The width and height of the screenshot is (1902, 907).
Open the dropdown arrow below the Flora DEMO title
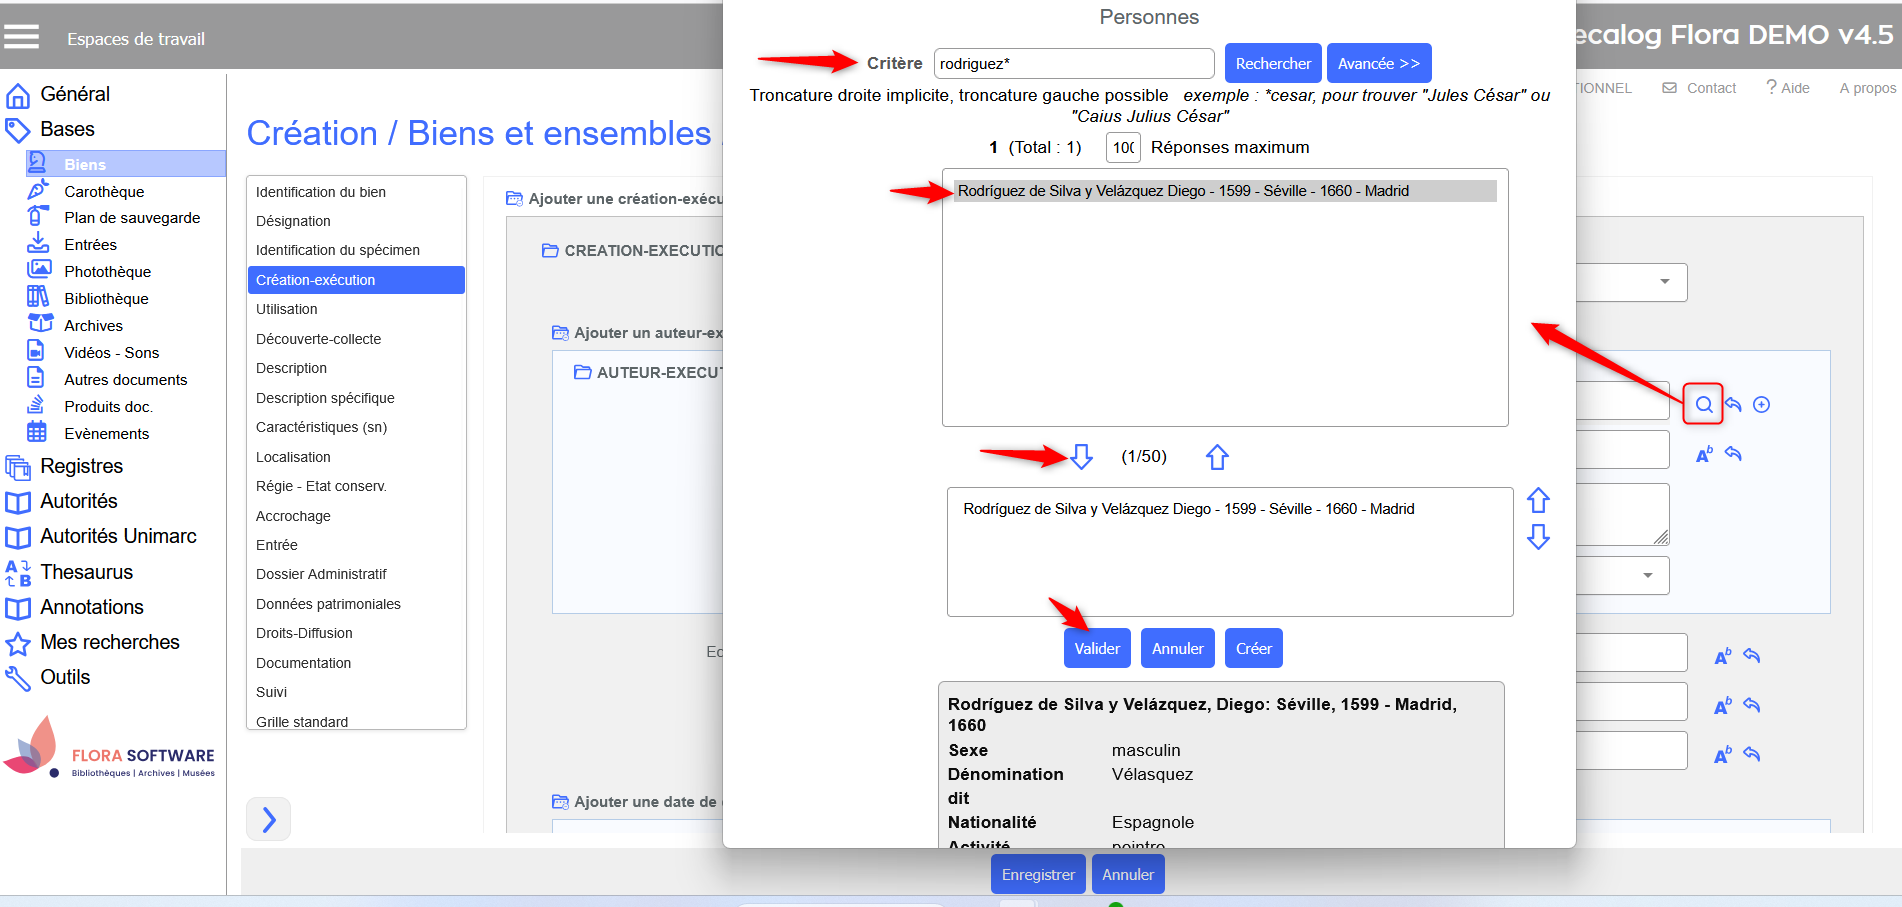[1665, 281]
